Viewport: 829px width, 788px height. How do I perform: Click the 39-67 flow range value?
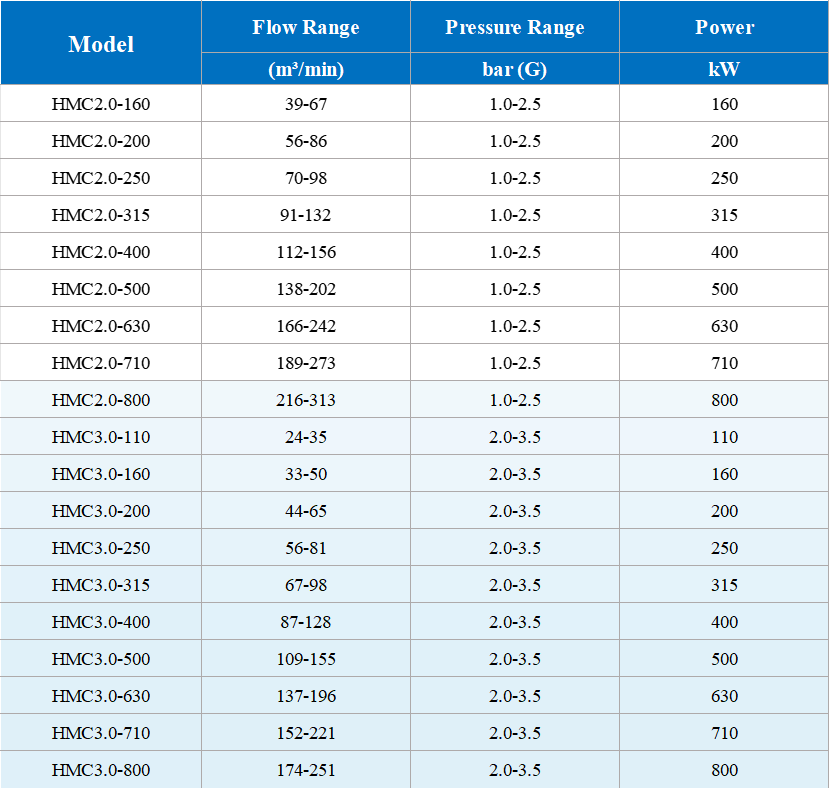click(x=306, y=104)
